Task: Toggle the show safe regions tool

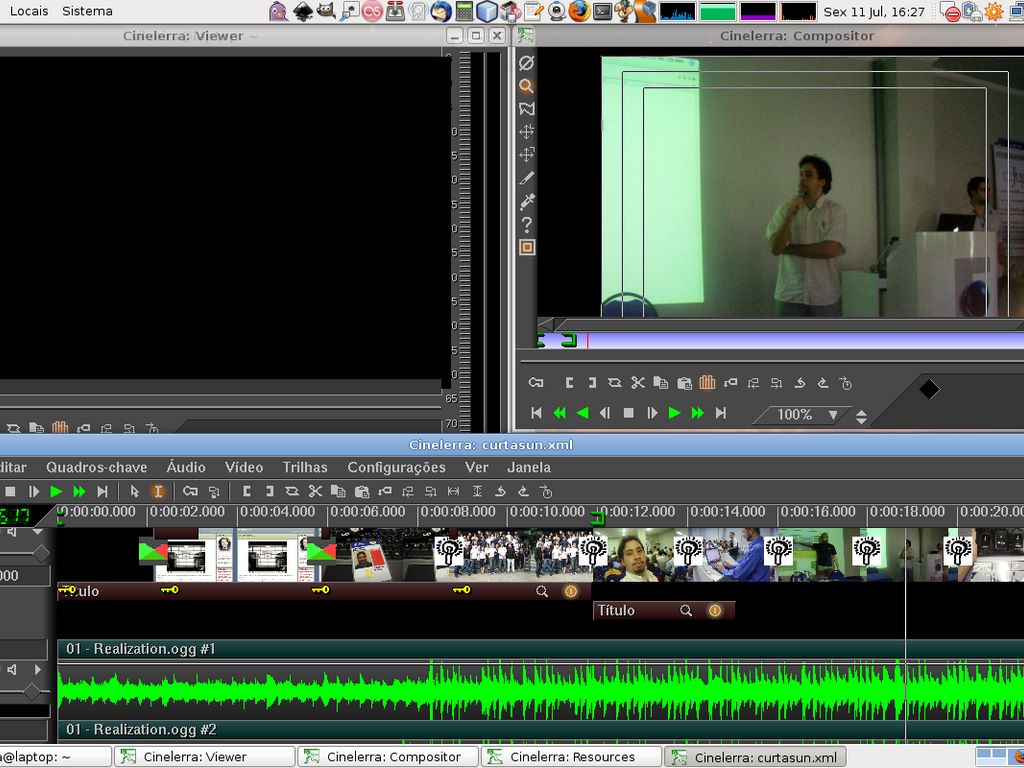Action: coord(527,247)
